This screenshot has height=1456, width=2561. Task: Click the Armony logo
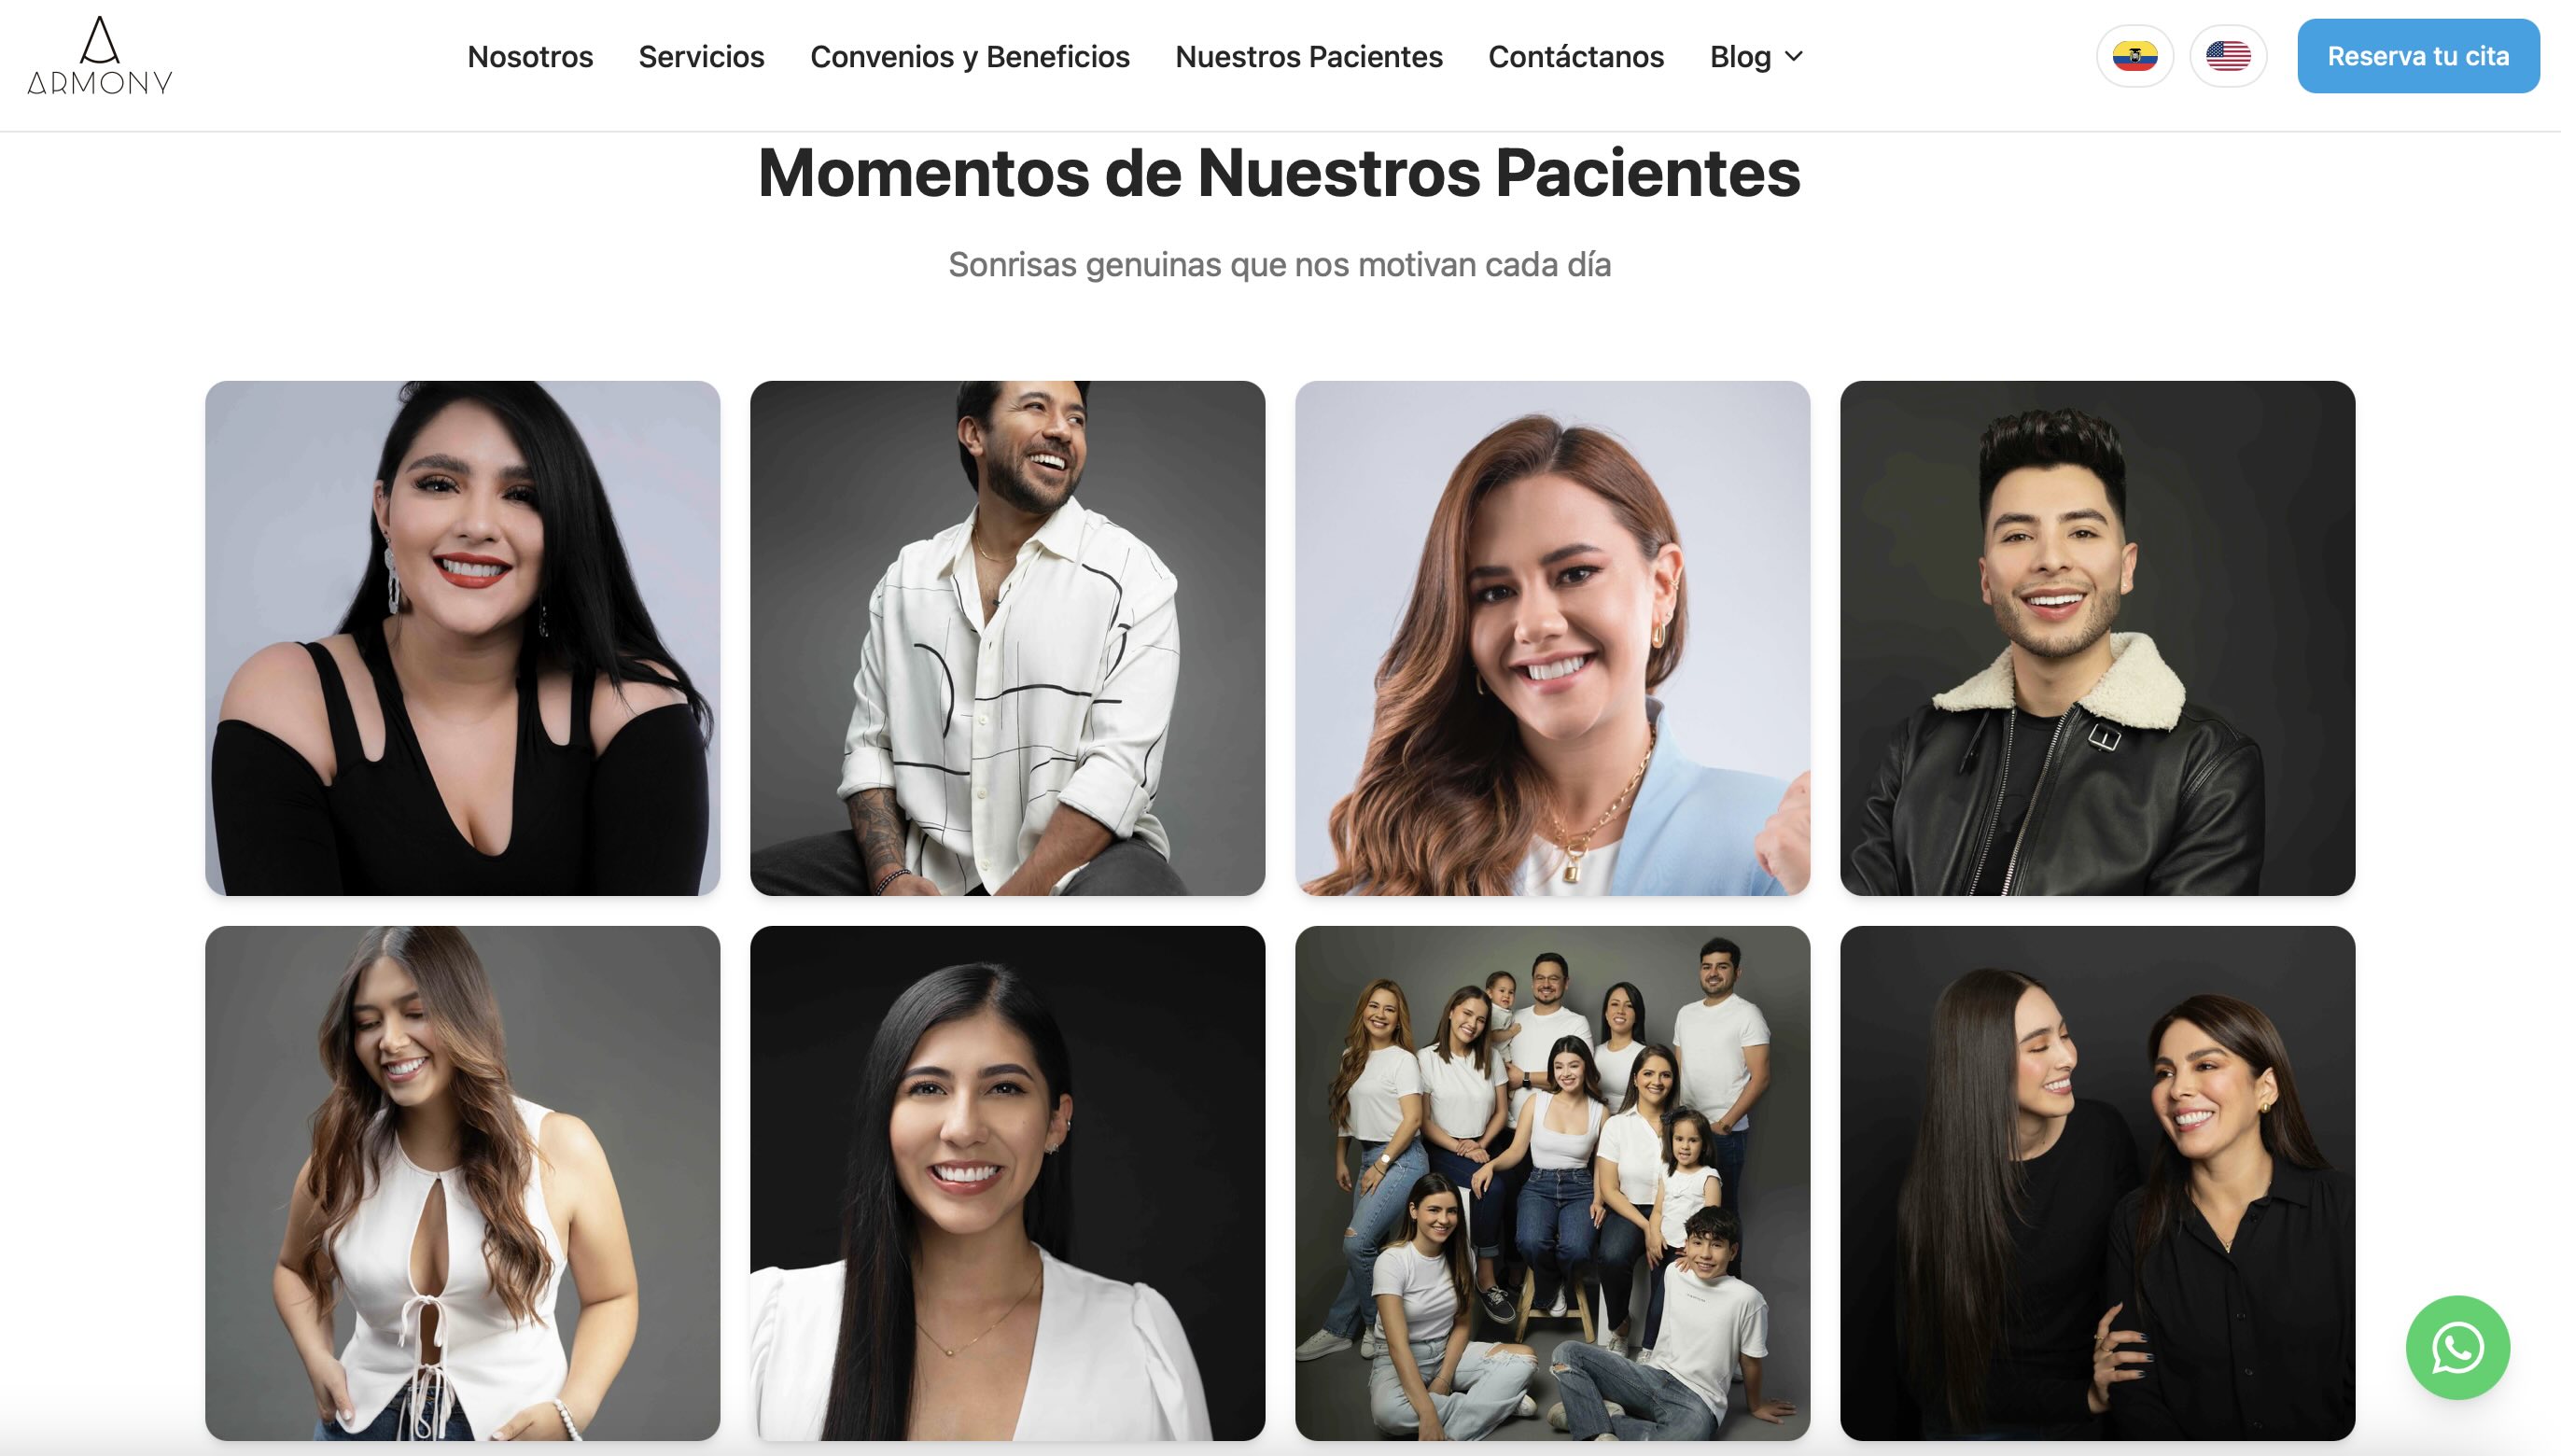(x=100, y=56)
